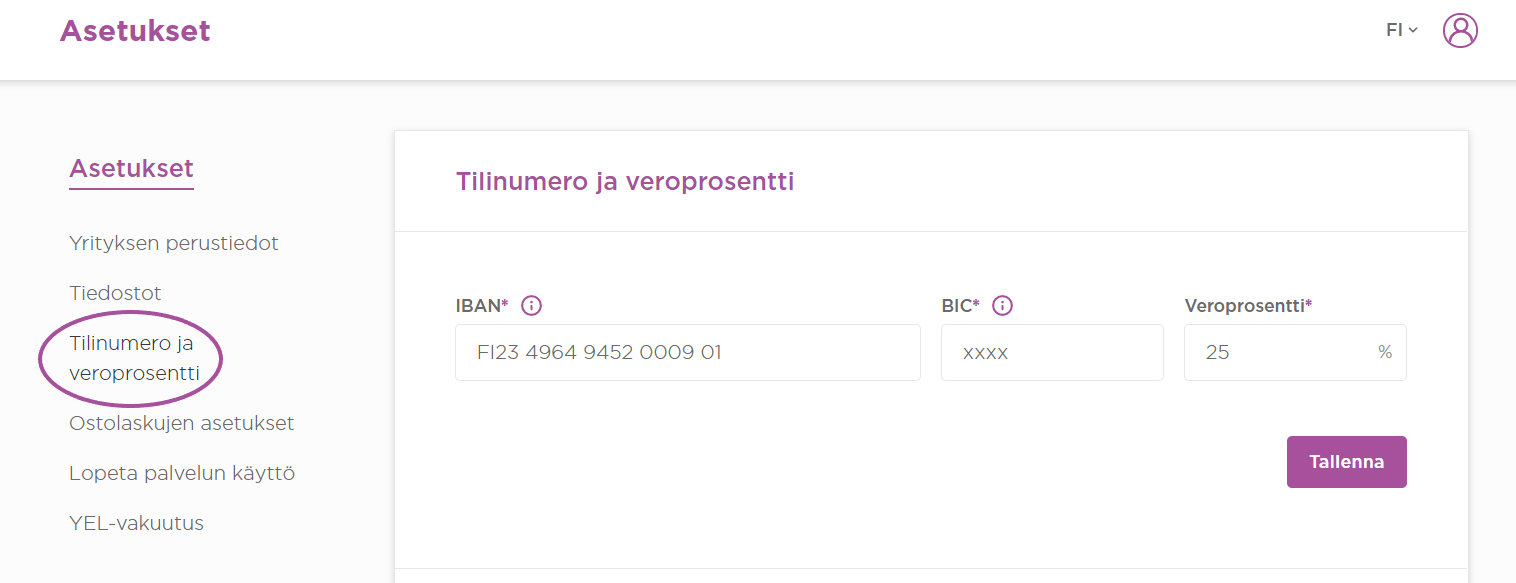Click the IBAN field label
The height and width of the screenshot is (583, 1516).
[482, 306]
